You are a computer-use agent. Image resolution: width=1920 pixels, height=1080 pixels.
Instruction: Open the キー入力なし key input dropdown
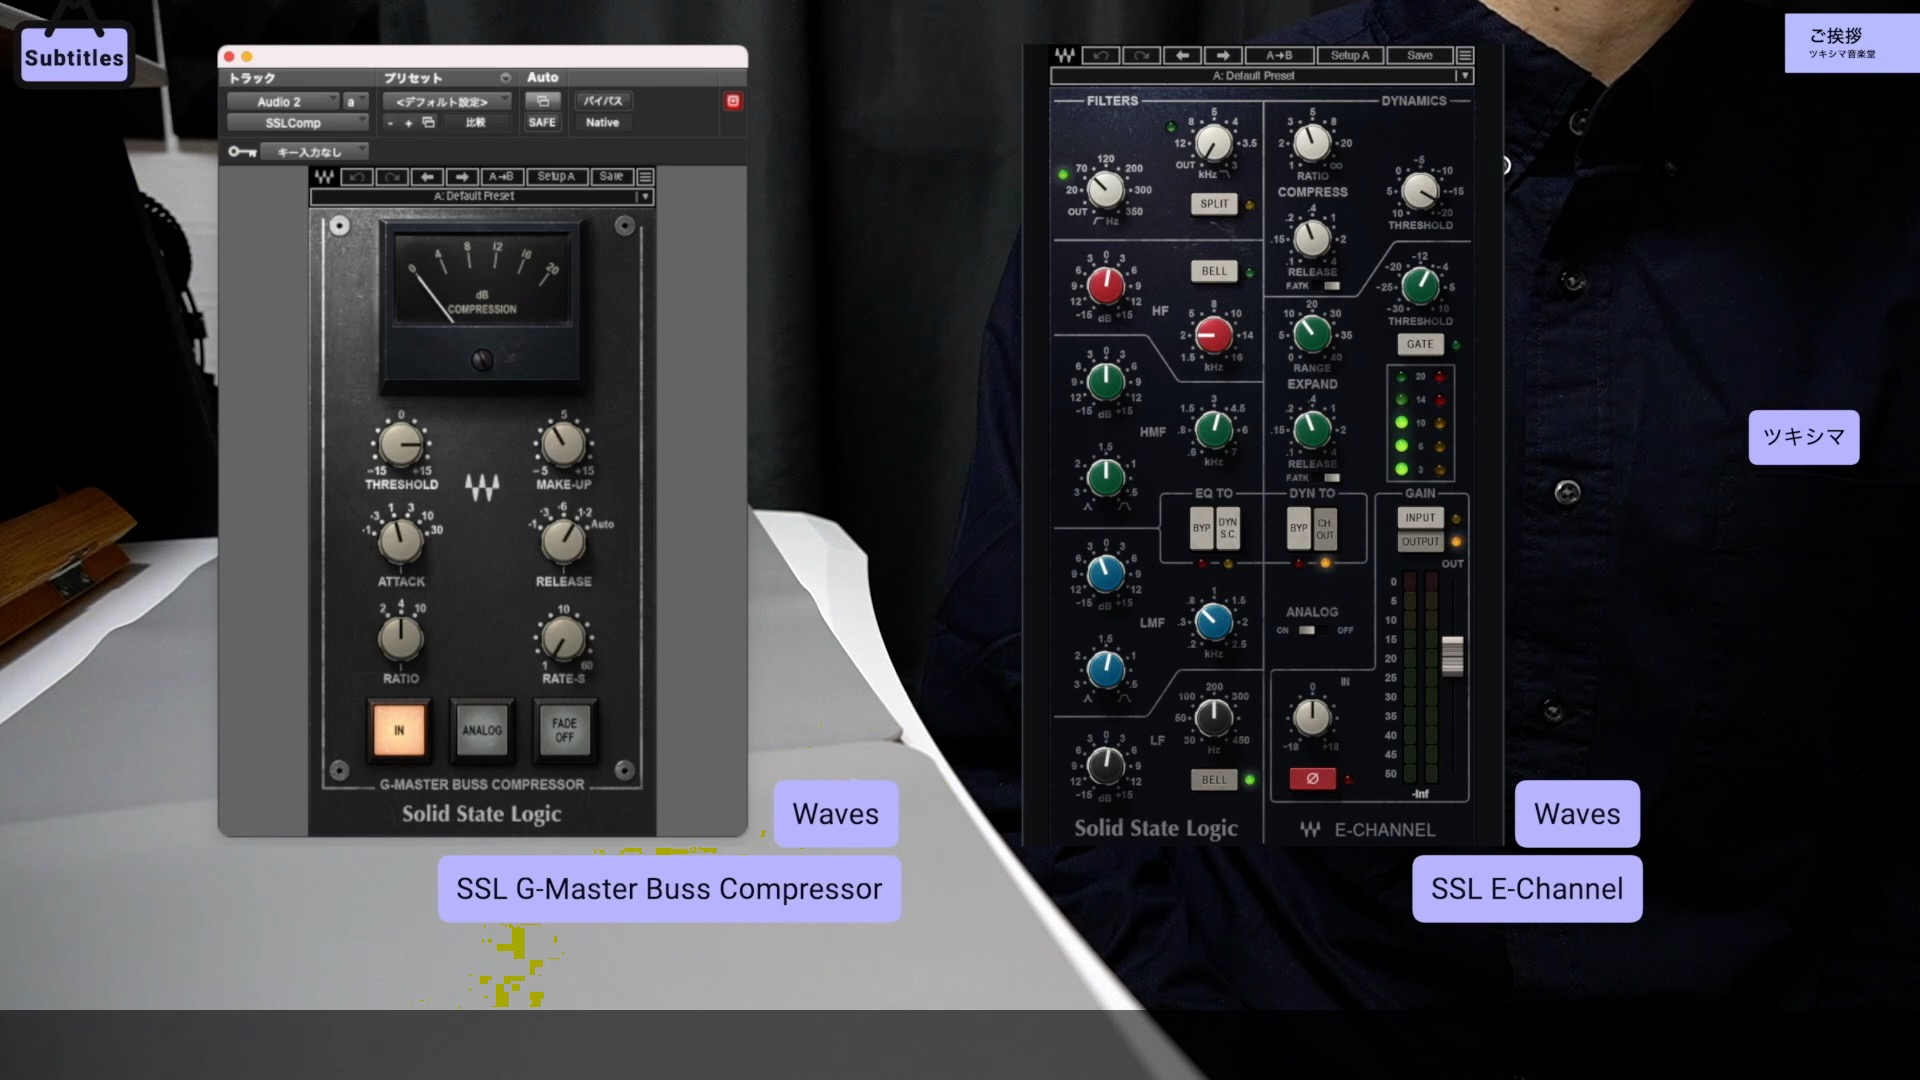coord(315,150)
